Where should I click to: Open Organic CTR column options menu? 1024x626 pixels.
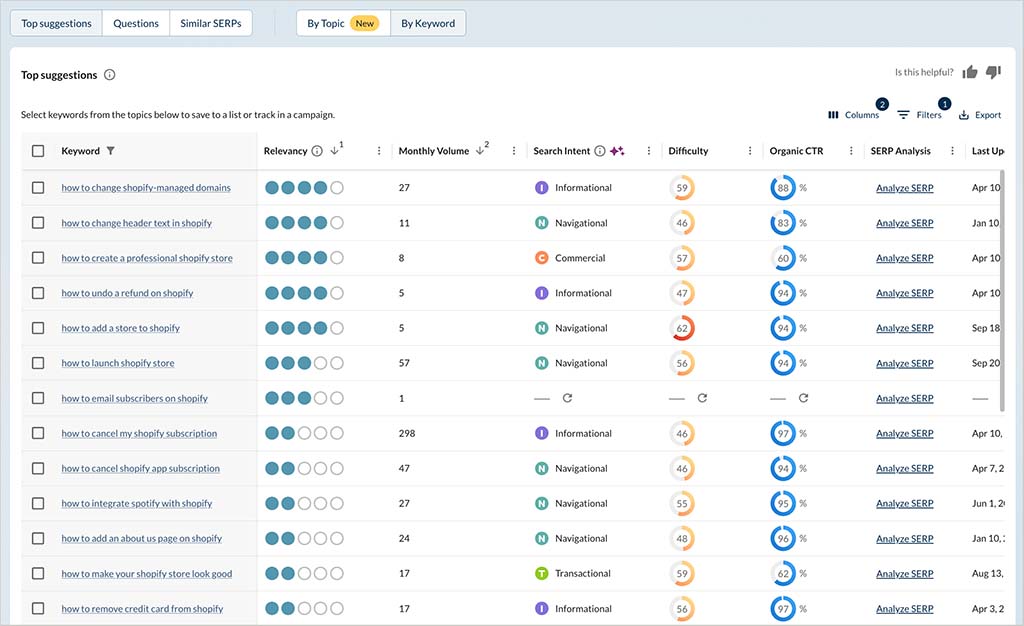pos(851,151)
